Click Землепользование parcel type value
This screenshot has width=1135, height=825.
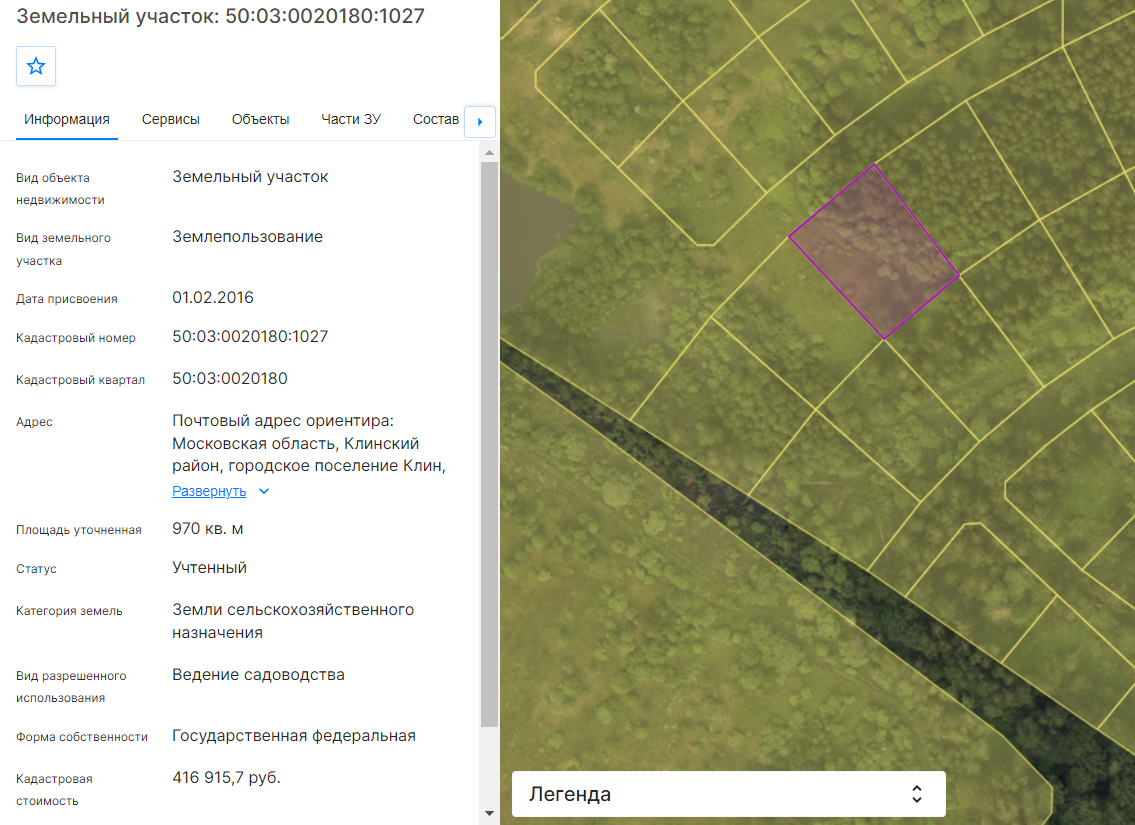tap(248, 237)
